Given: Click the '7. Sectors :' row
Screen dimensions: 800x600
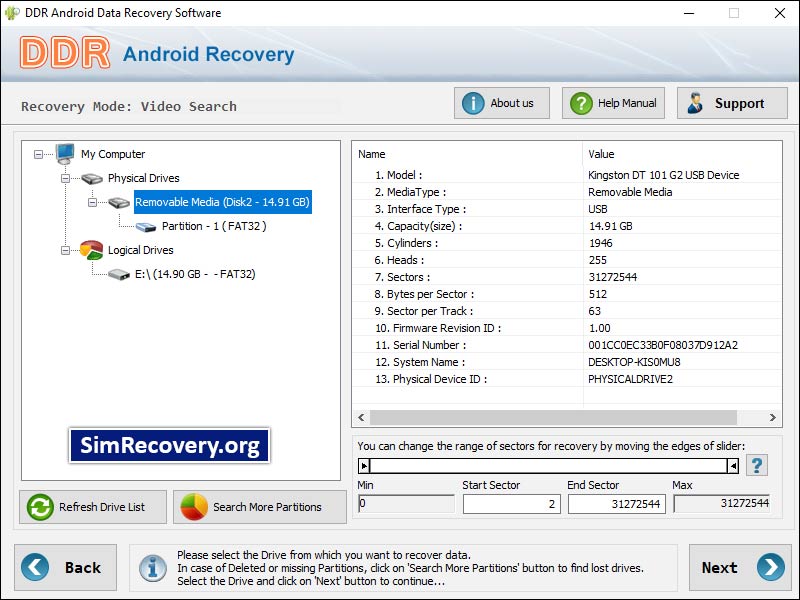Looking at the screenshot, I should (567, 277).
